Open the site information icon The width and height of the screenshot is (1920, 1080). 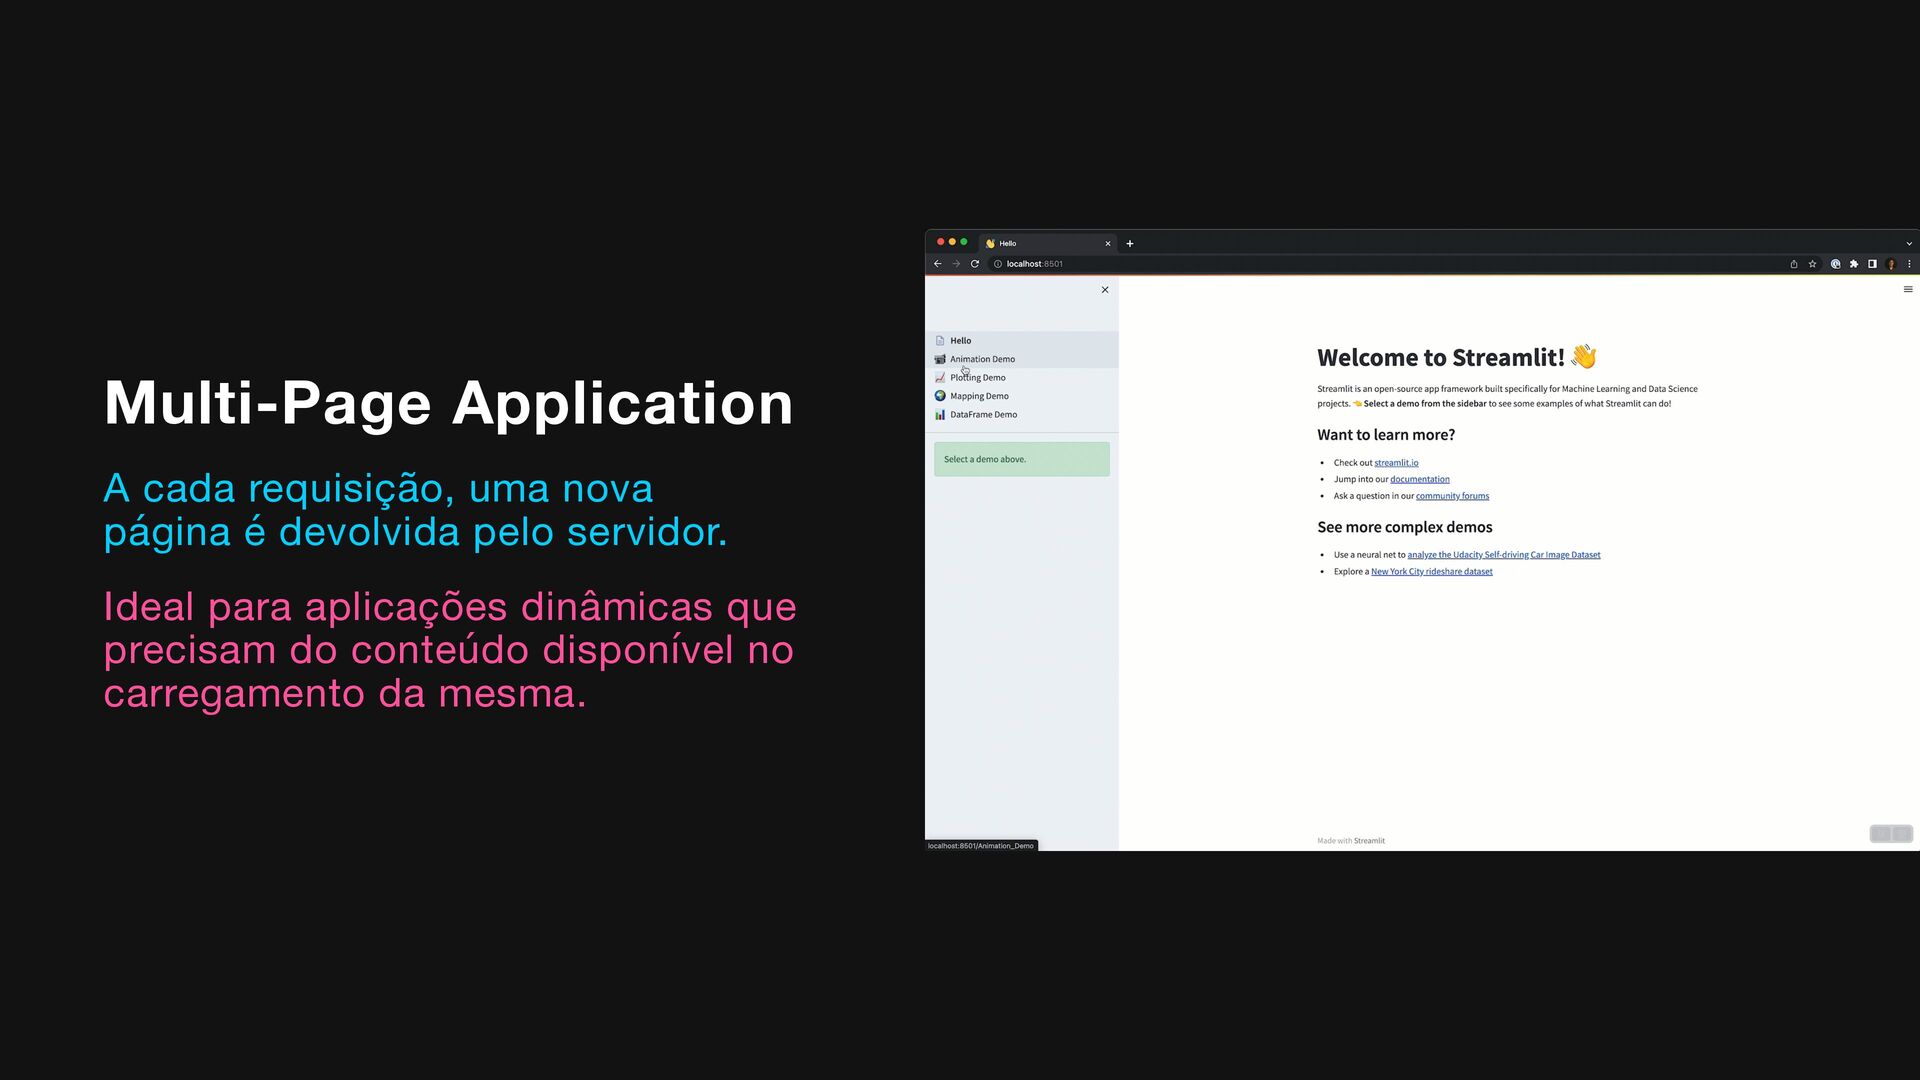click(x=998, y=264)
